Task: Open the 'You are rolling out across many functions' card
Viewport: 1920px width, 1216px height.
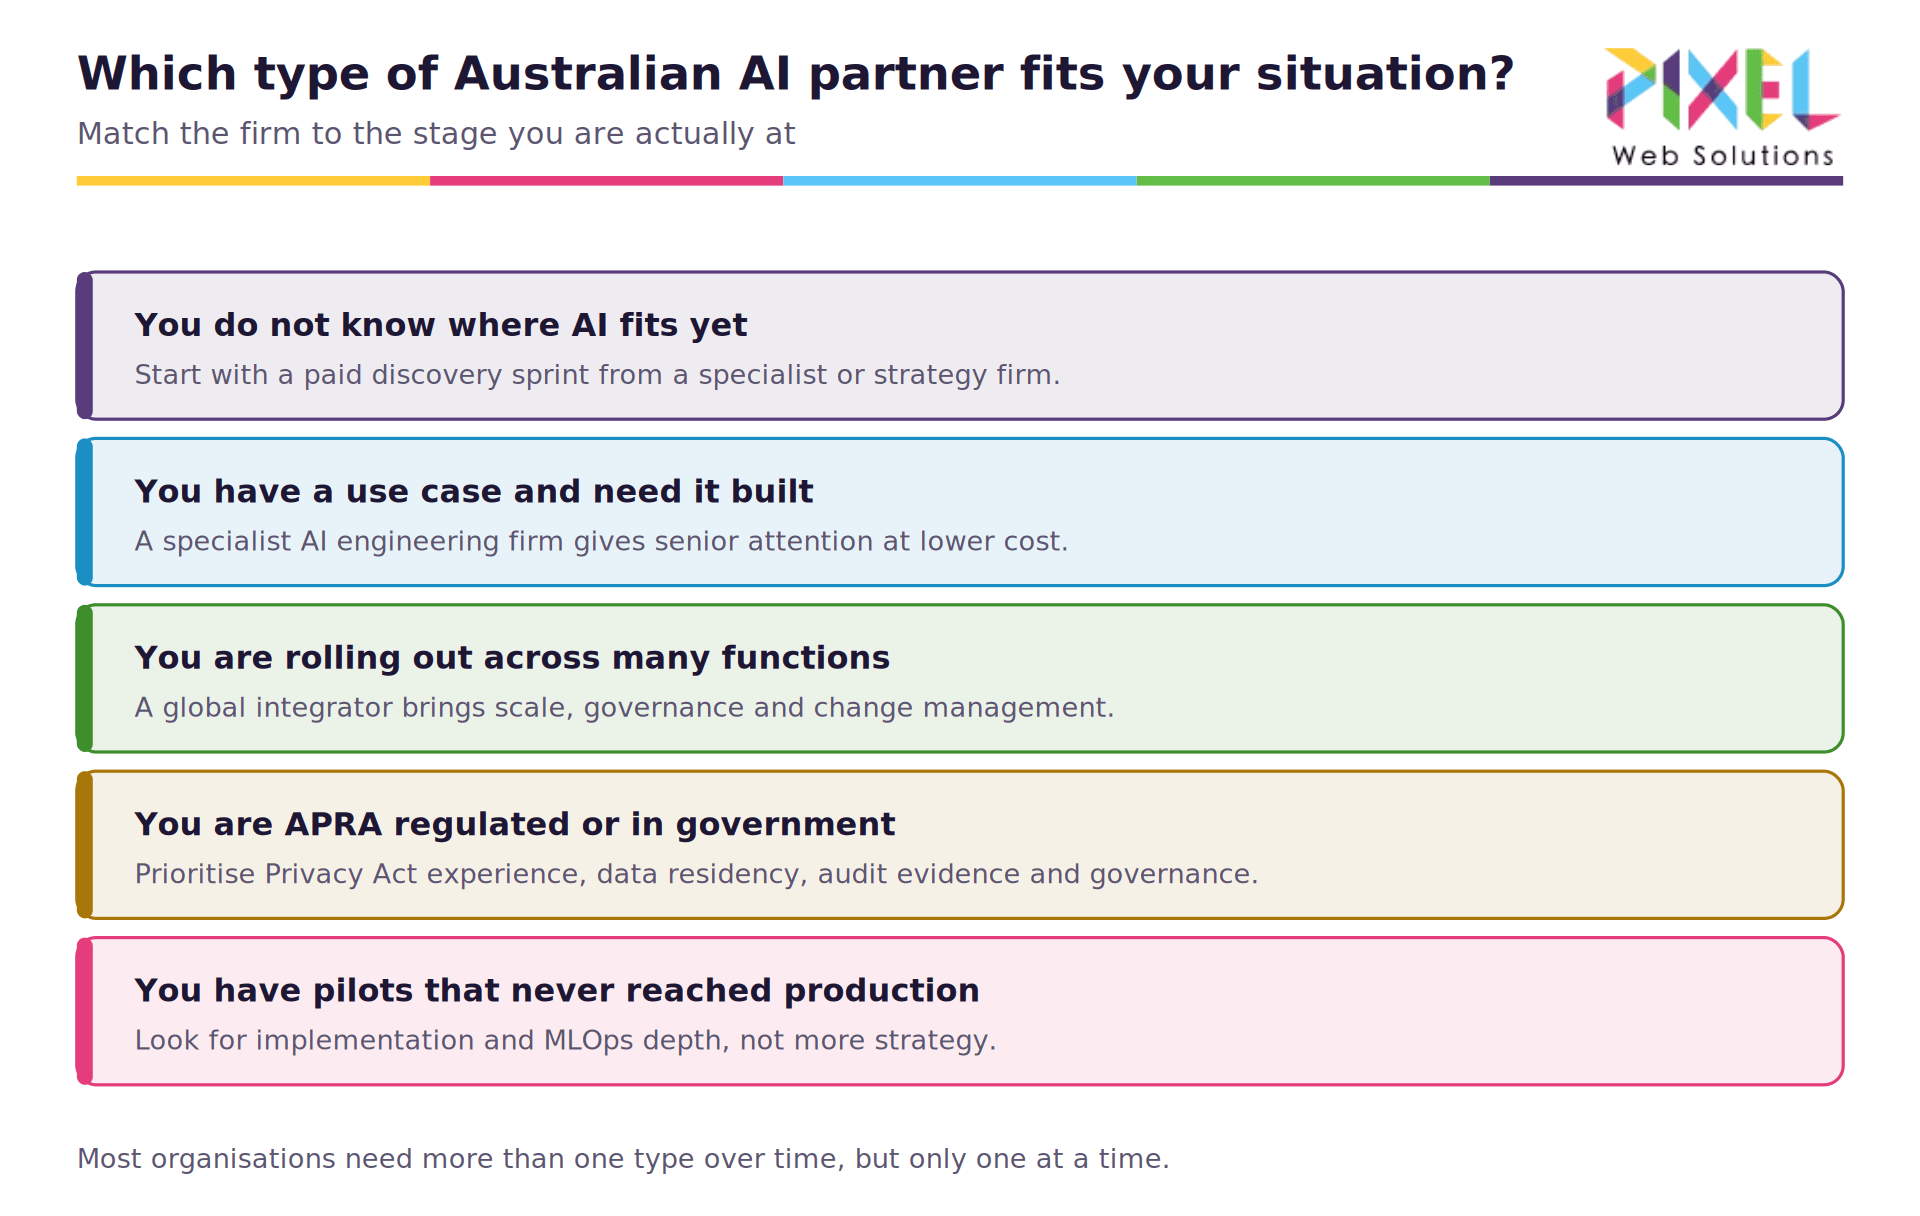Action: click(x=960, y=678)
